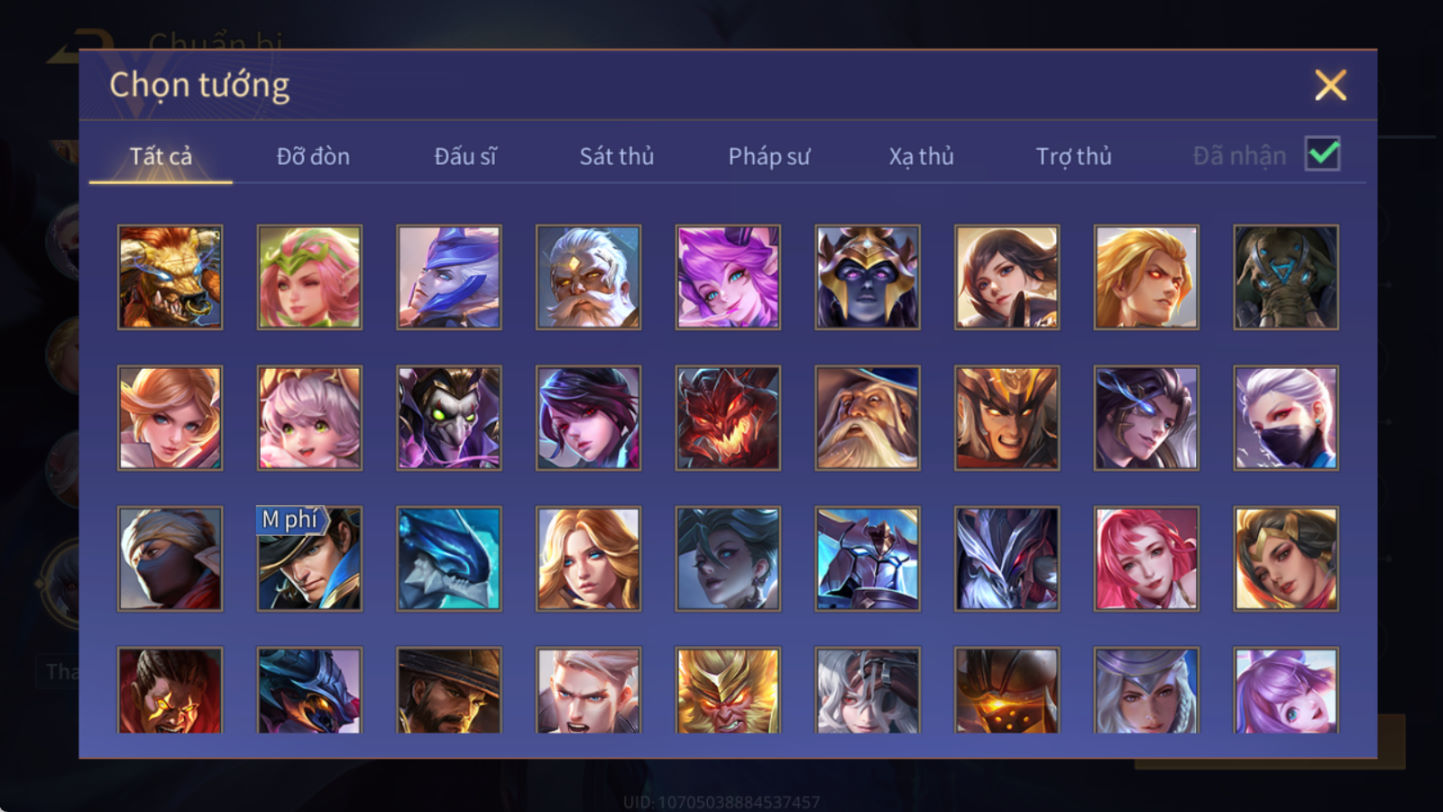Pick the old wizard with the blue hat
The image size is (1443, 812).
click(x=867, y=418)
